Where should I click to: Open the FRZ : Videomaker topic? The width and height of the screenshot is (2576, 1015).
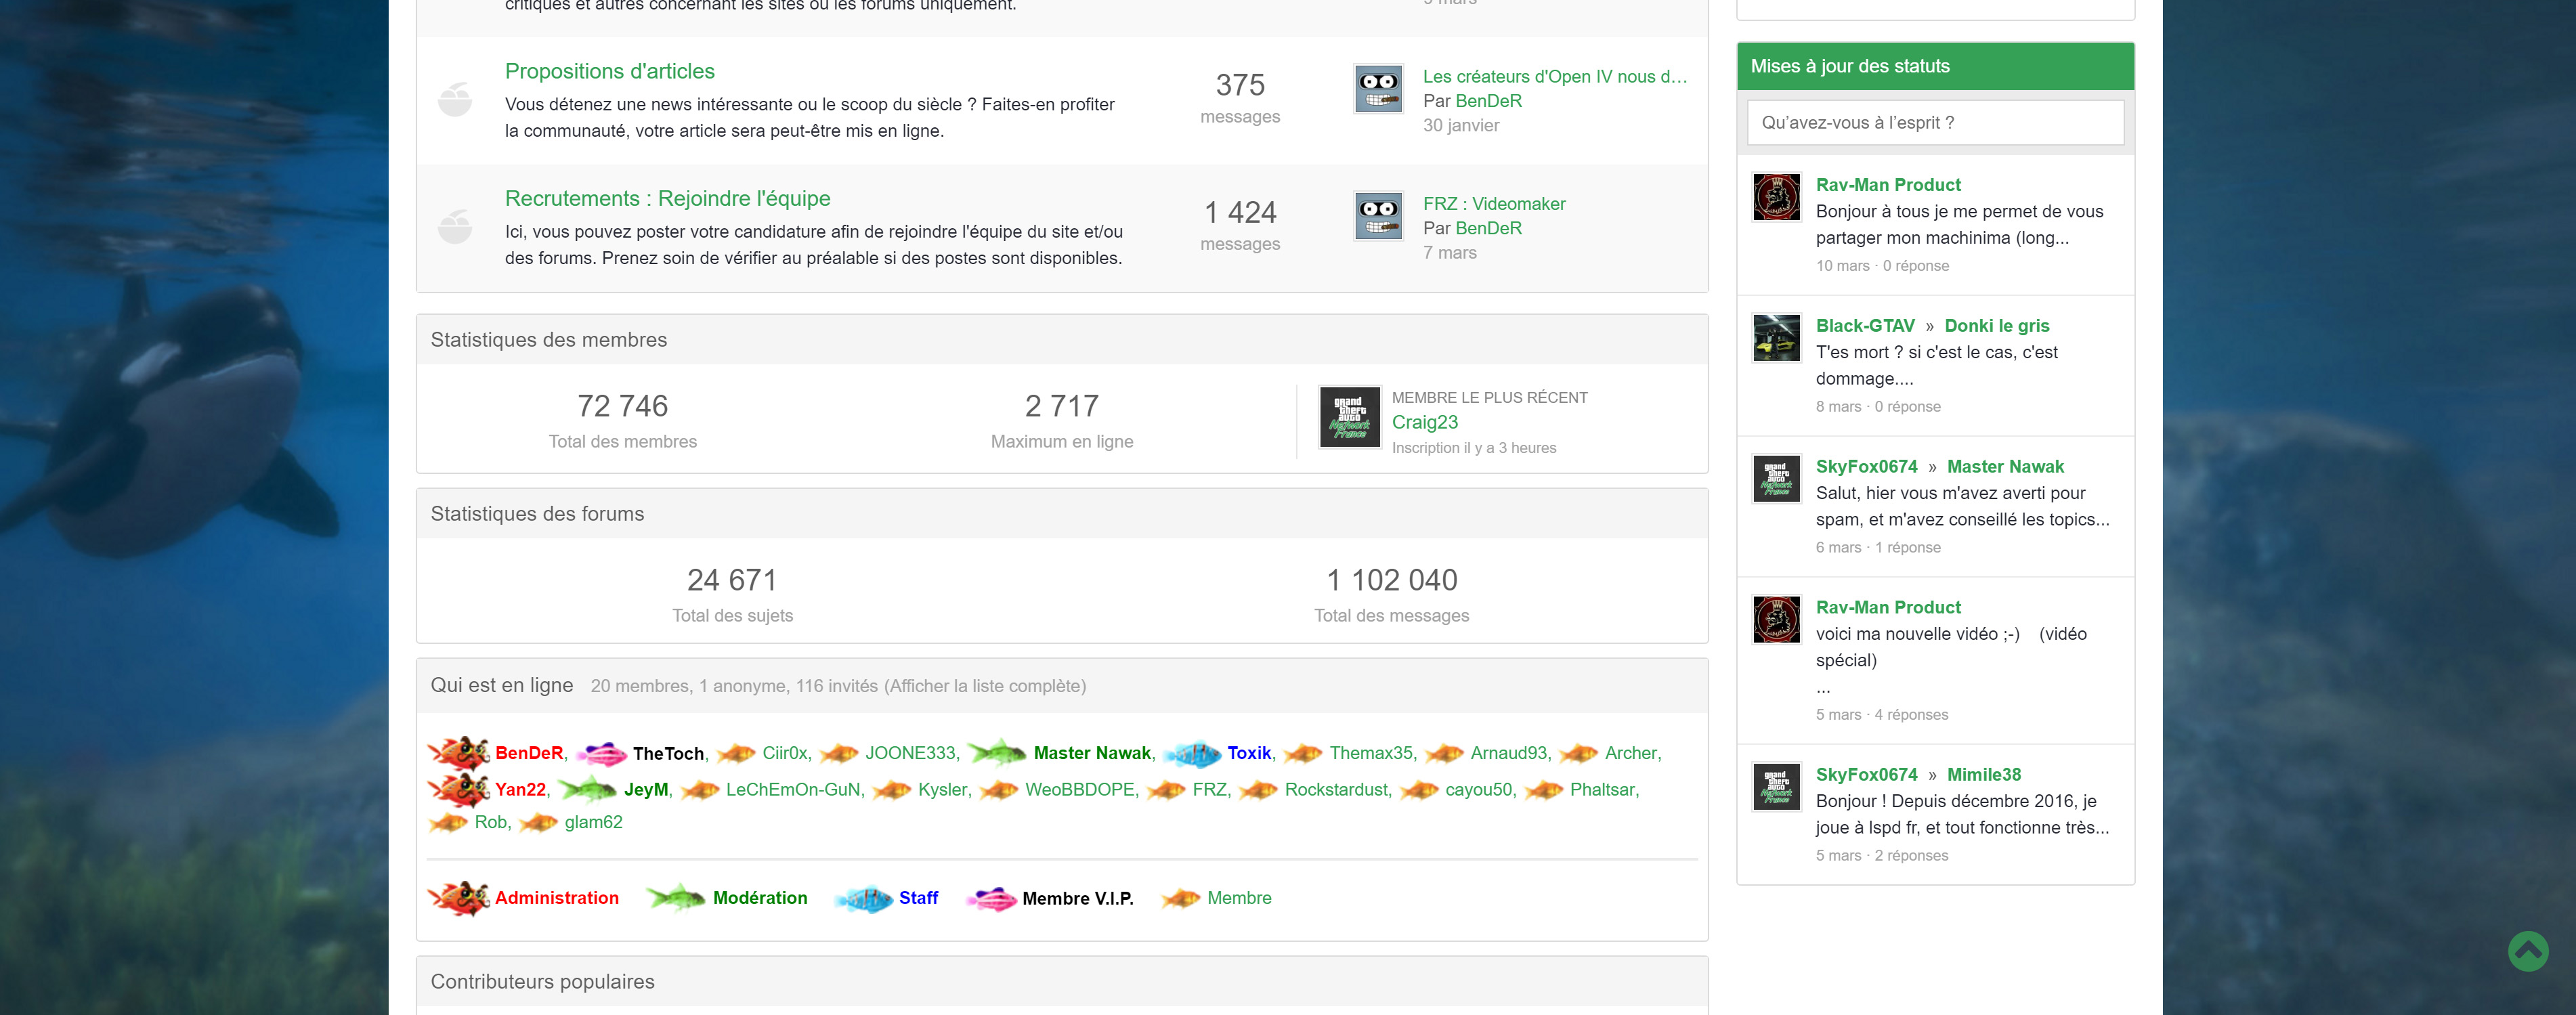[1493, 204]
